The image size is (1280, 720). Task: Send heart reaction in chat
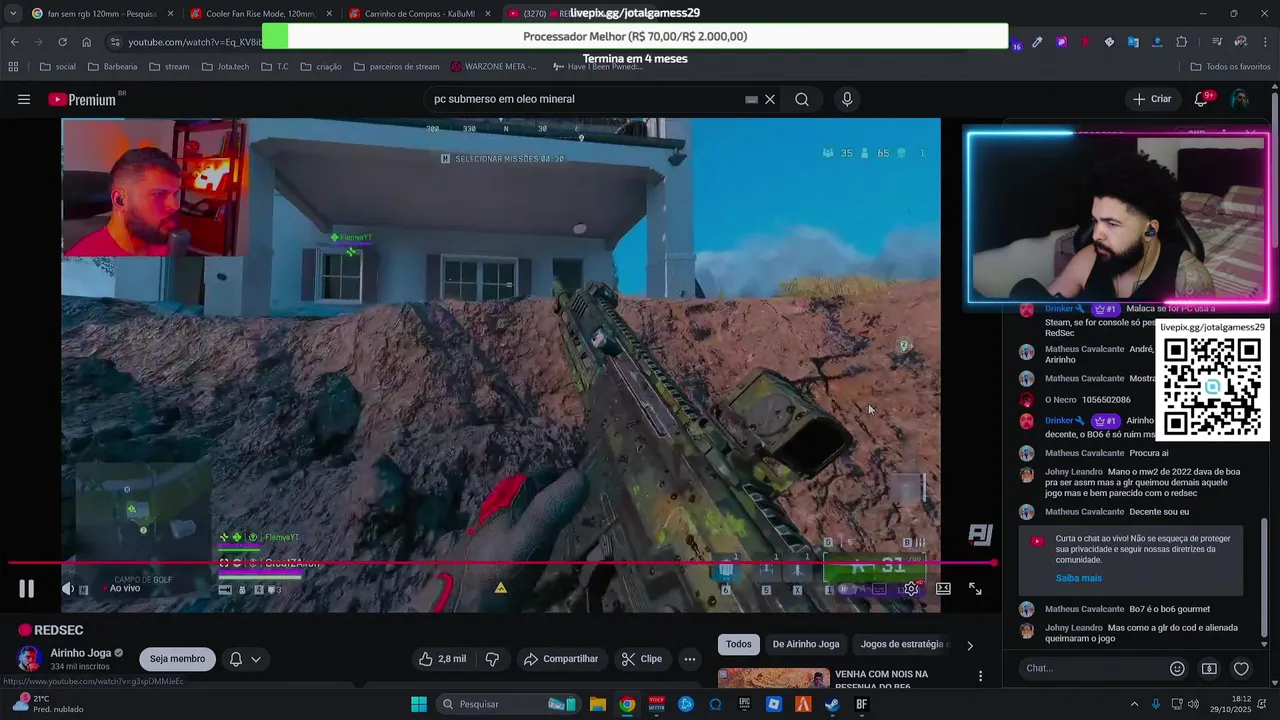click(x=1241, y=668)
